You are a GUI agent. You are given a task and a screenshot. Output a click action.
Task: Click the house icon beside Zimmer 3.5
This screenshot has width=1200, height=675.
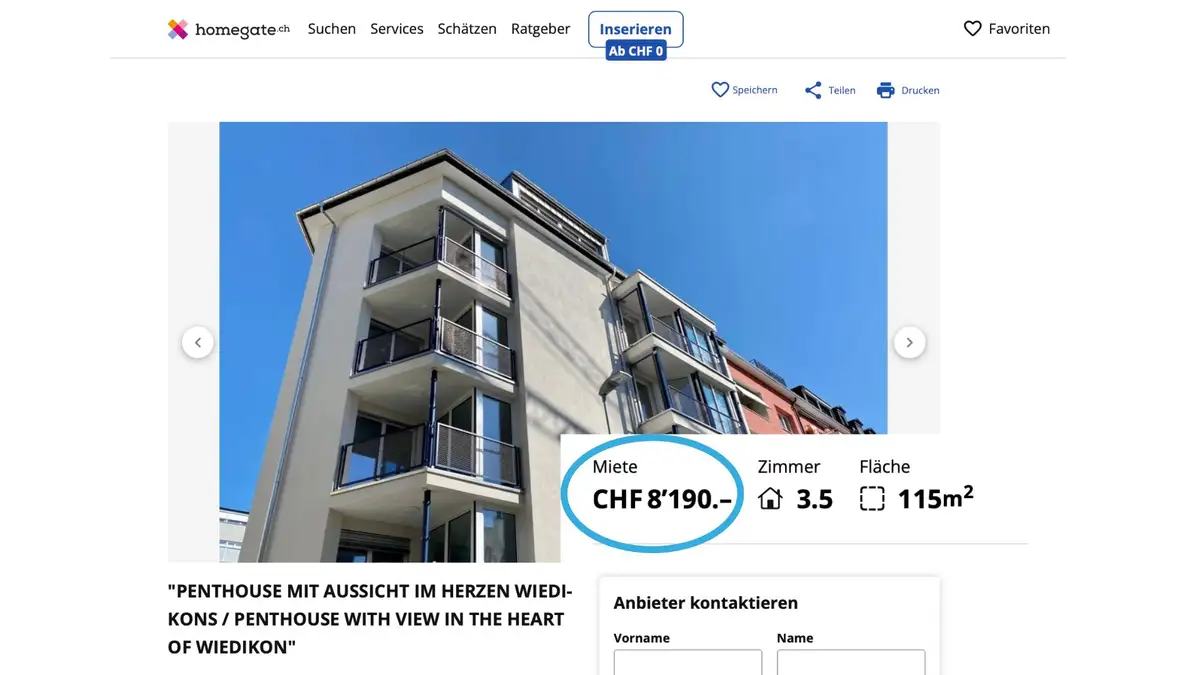click(770, 498)
